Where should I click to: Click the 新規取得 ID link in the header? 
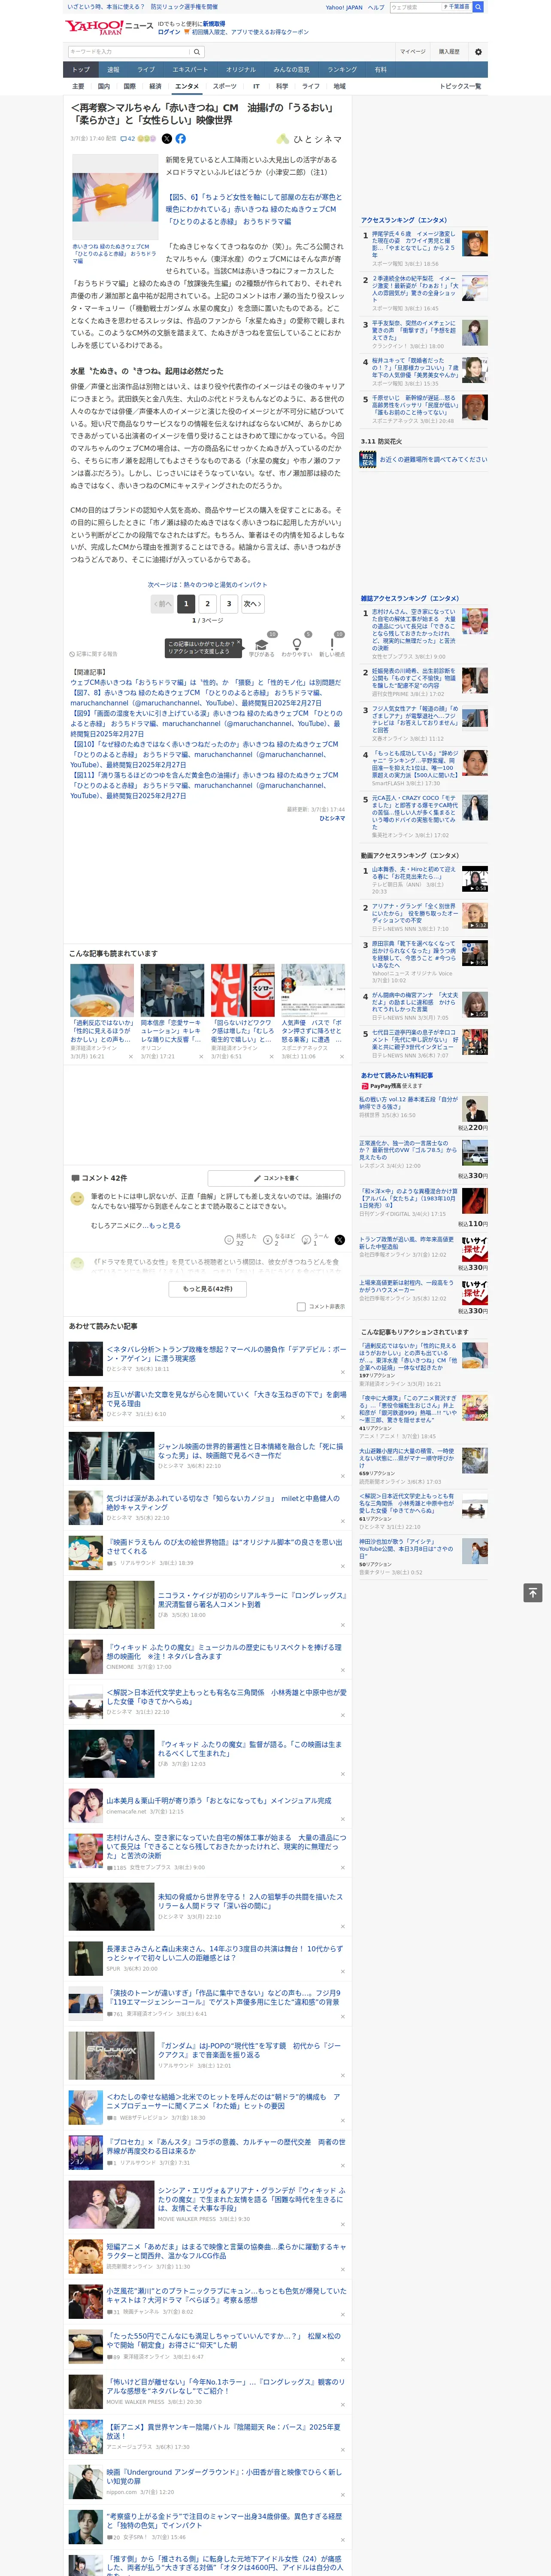(214, 23)
